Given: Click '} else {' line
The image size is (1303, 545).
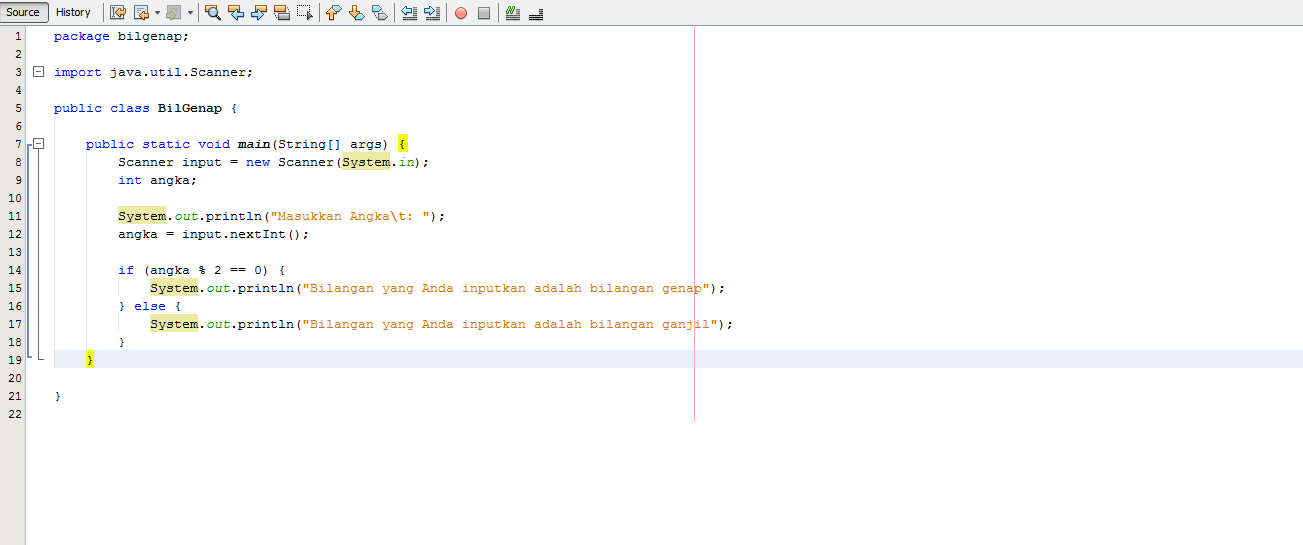Looking at the screenshot, I should click(150, 306).
